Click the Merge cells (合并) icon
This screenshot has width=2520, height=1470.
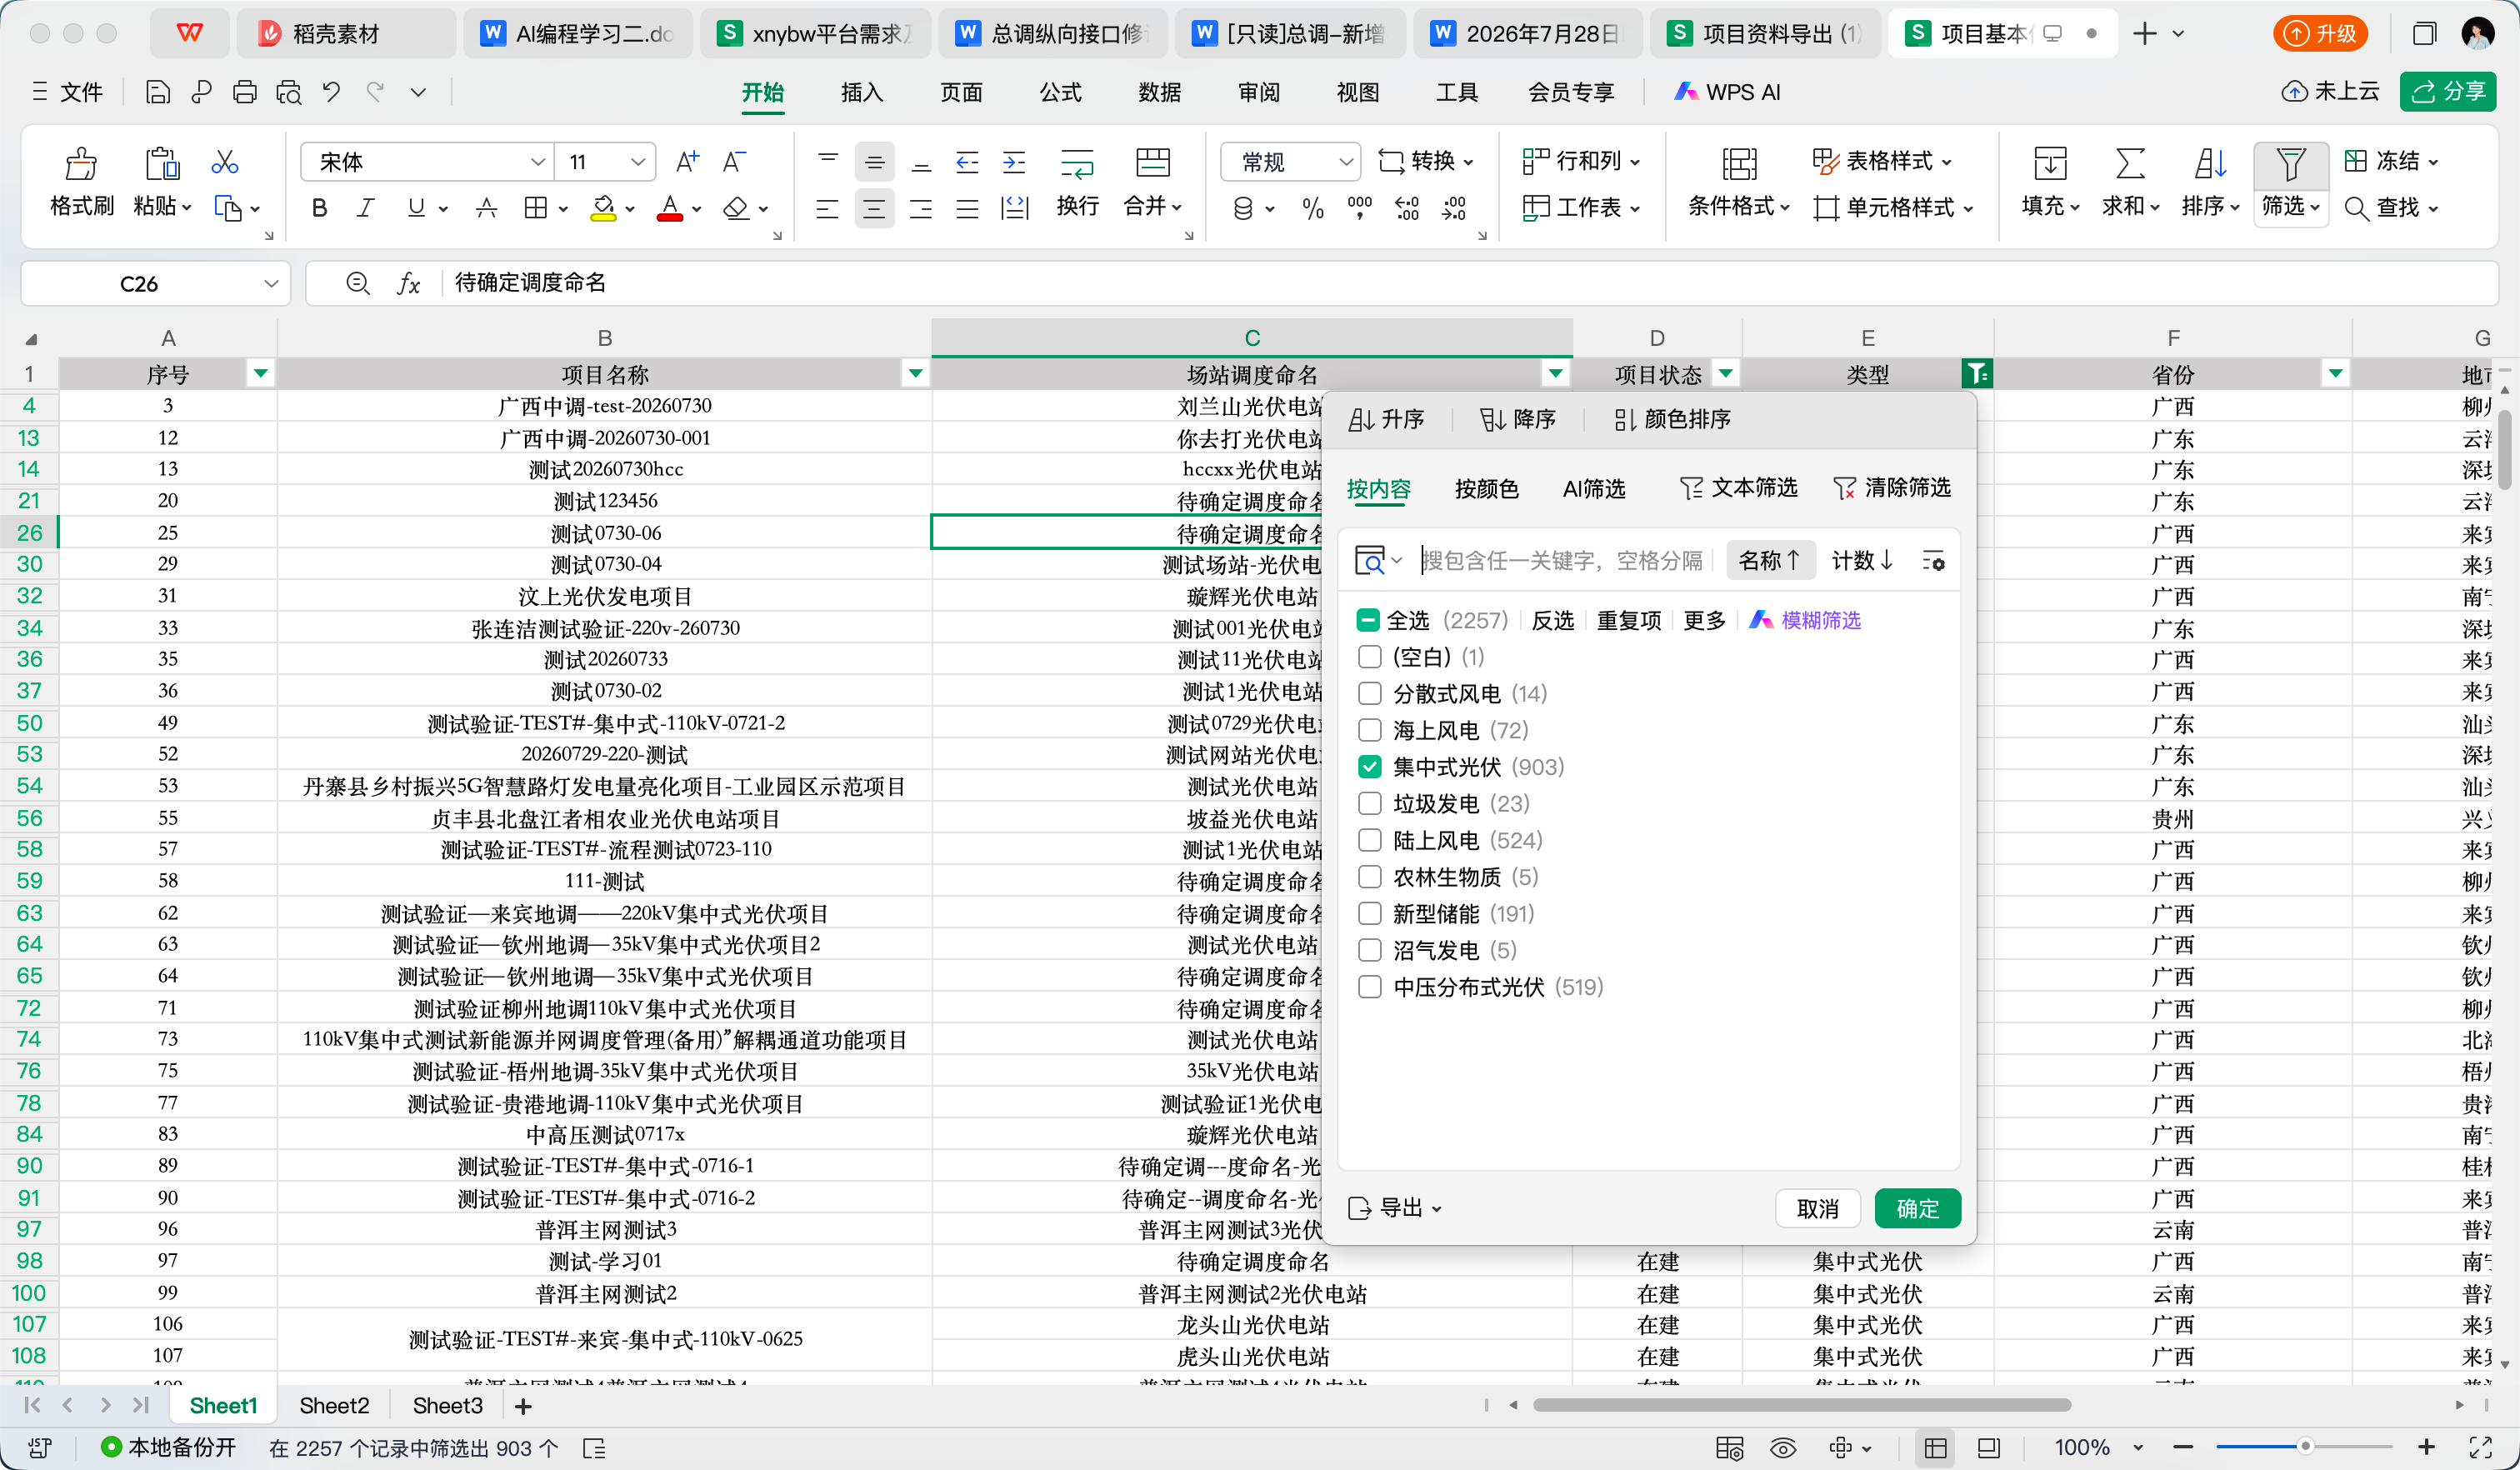pyautogui.click(x=1152, y=163)
